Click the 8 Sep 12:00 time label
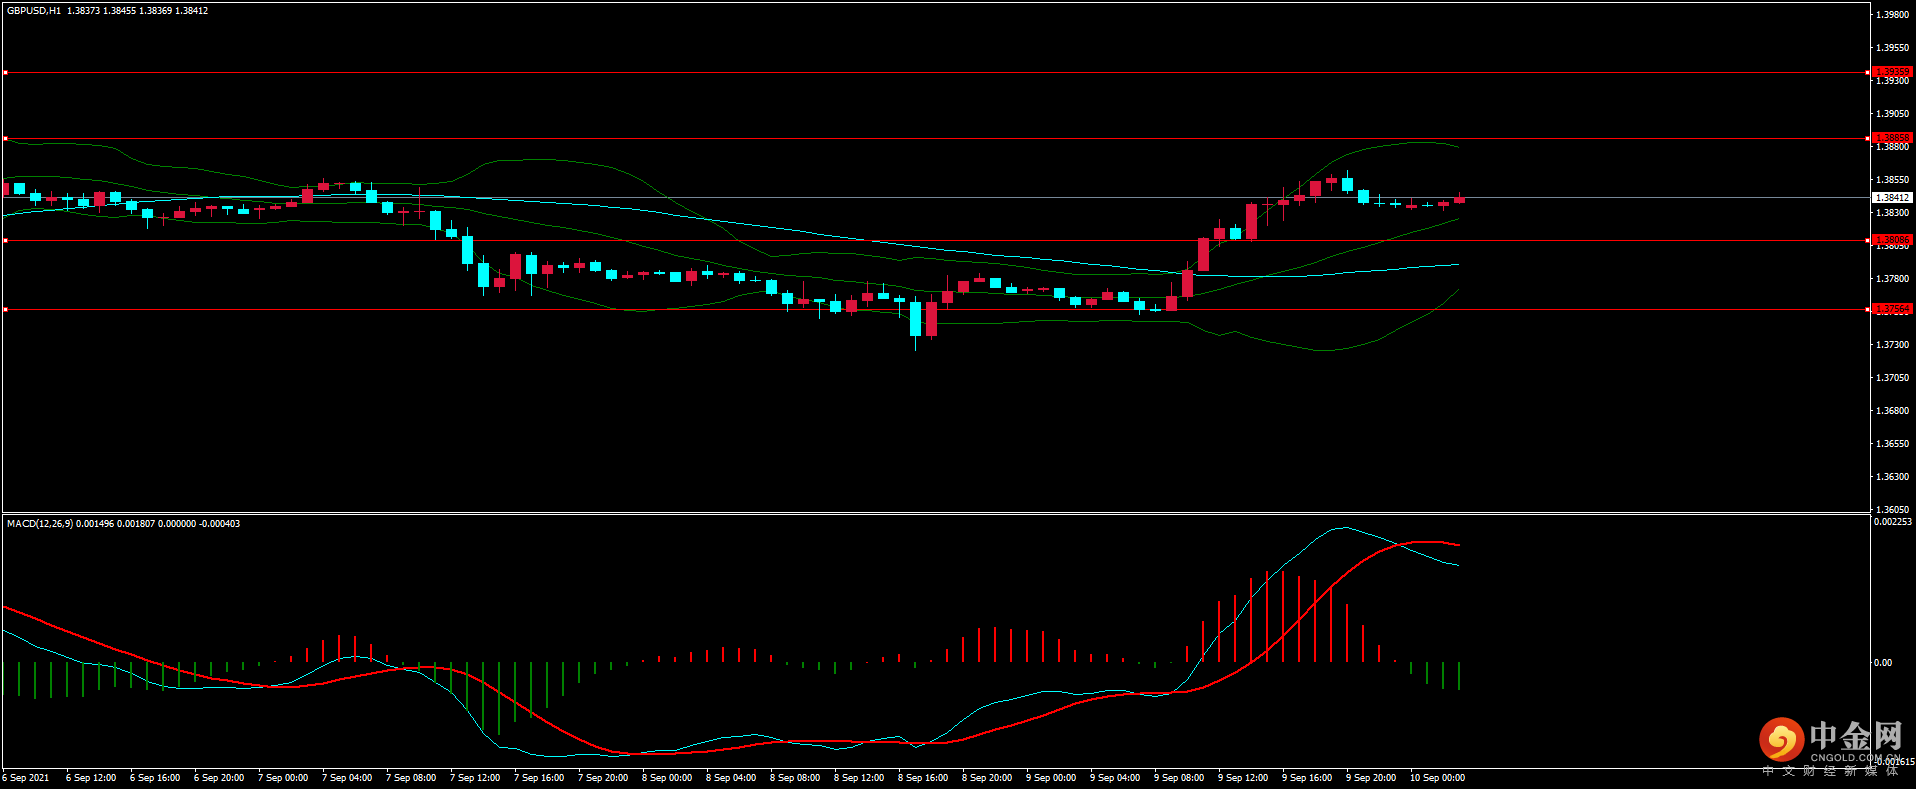The image size is (1916, 789). point(859,778)
